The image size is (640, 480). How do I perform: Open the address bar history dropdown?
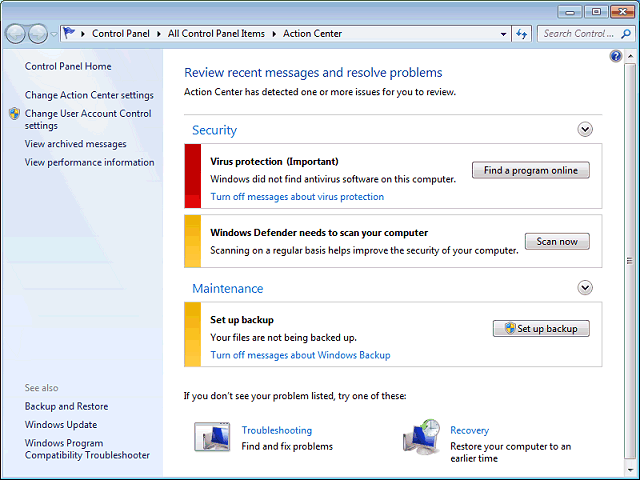(503, 34)
